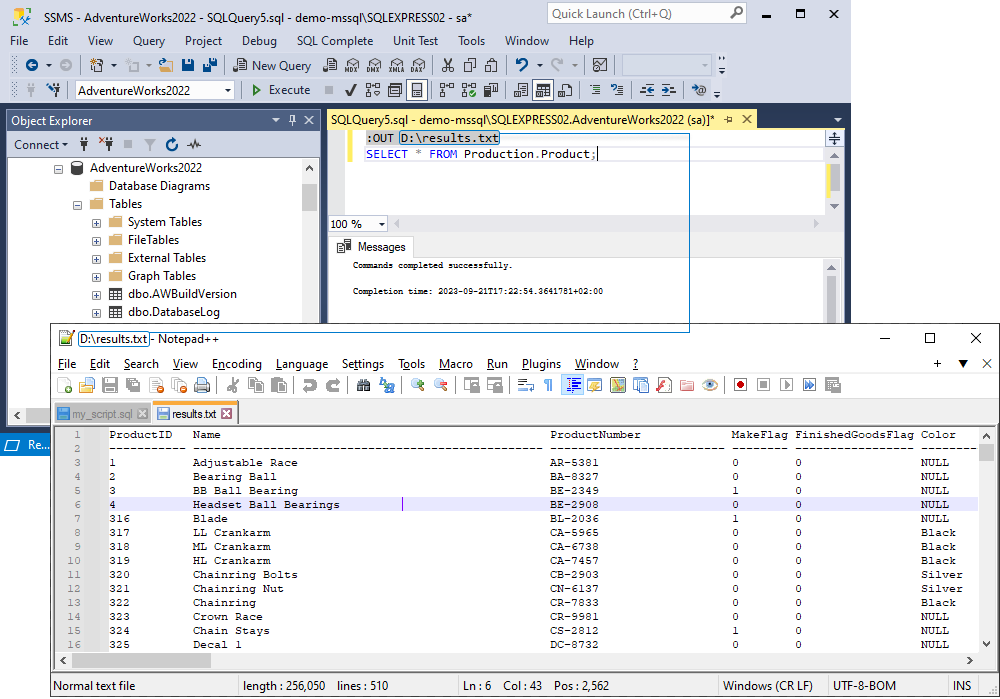Click the Document Map icon in Notepad++
The height and width of the screenshot is (699, 1000).
pos(618,385)
